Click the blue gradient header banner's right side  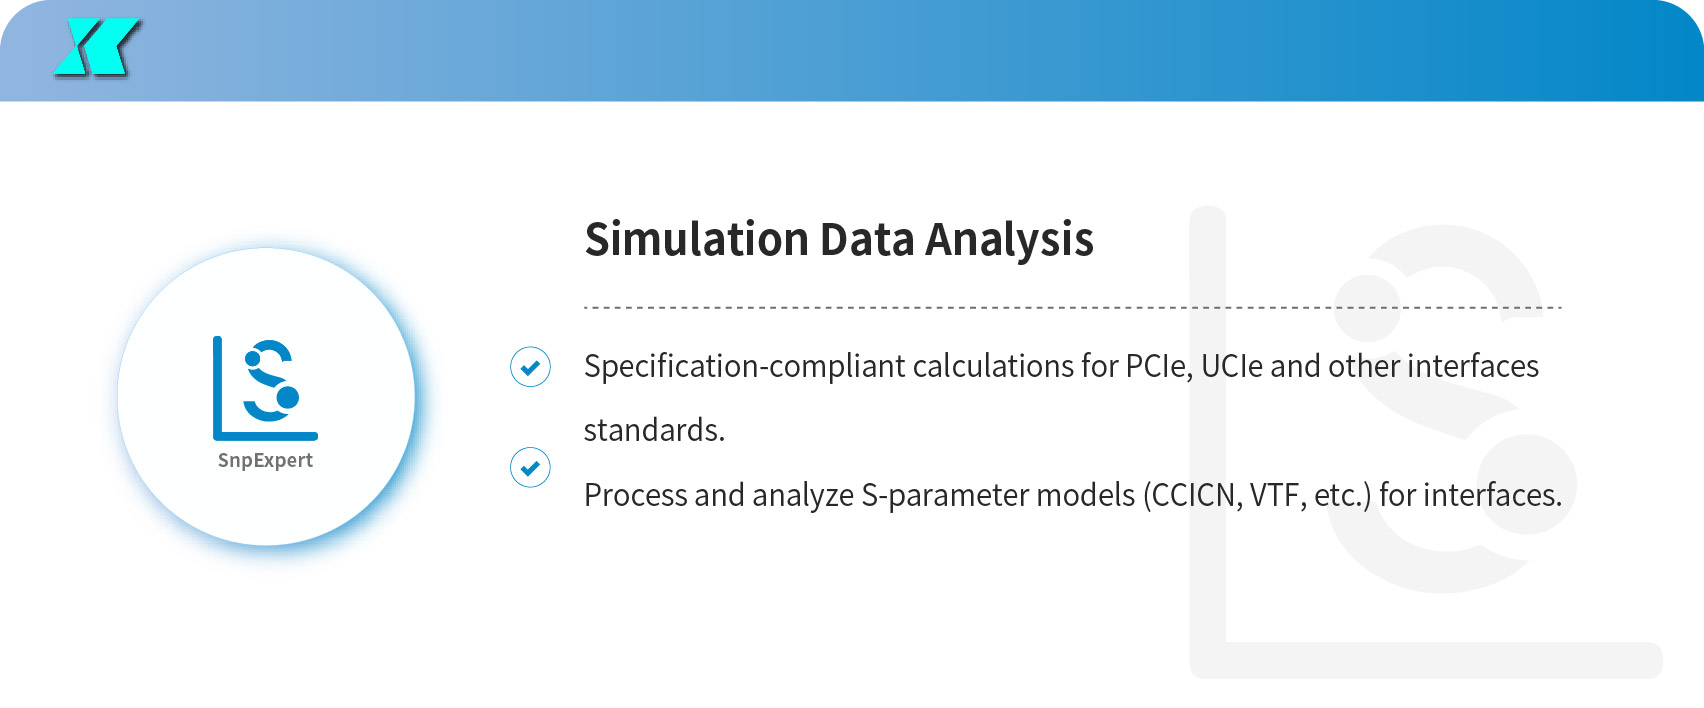[x=1500, y=50]
